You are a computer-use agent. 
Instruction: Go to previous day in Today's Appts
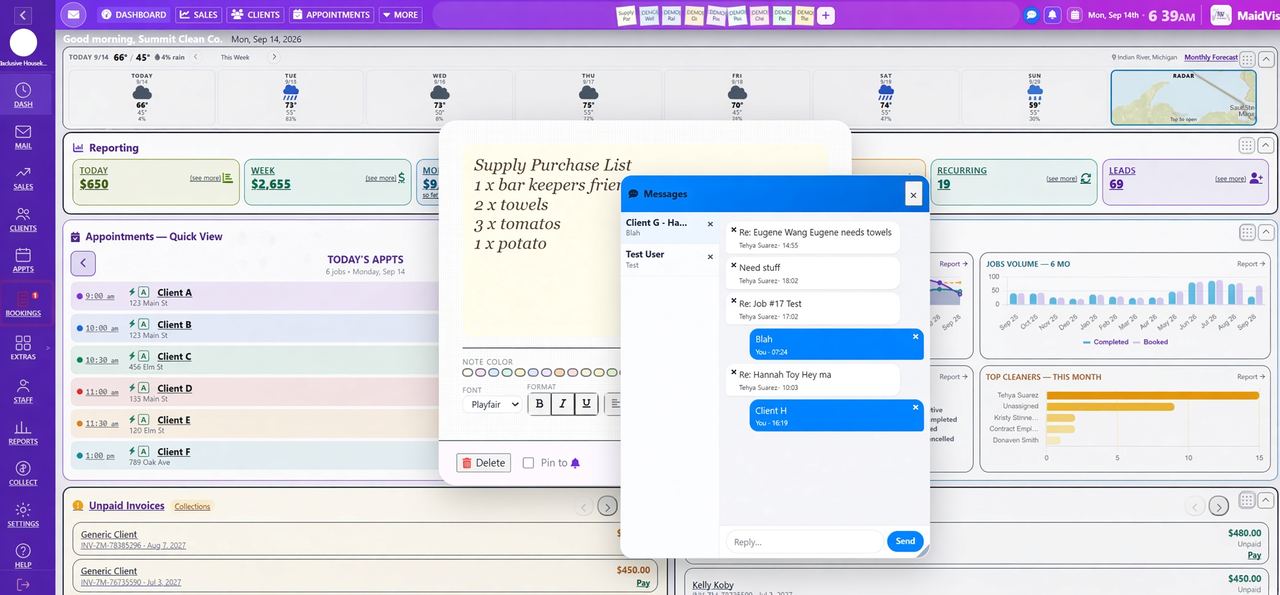tap(83, 264)
